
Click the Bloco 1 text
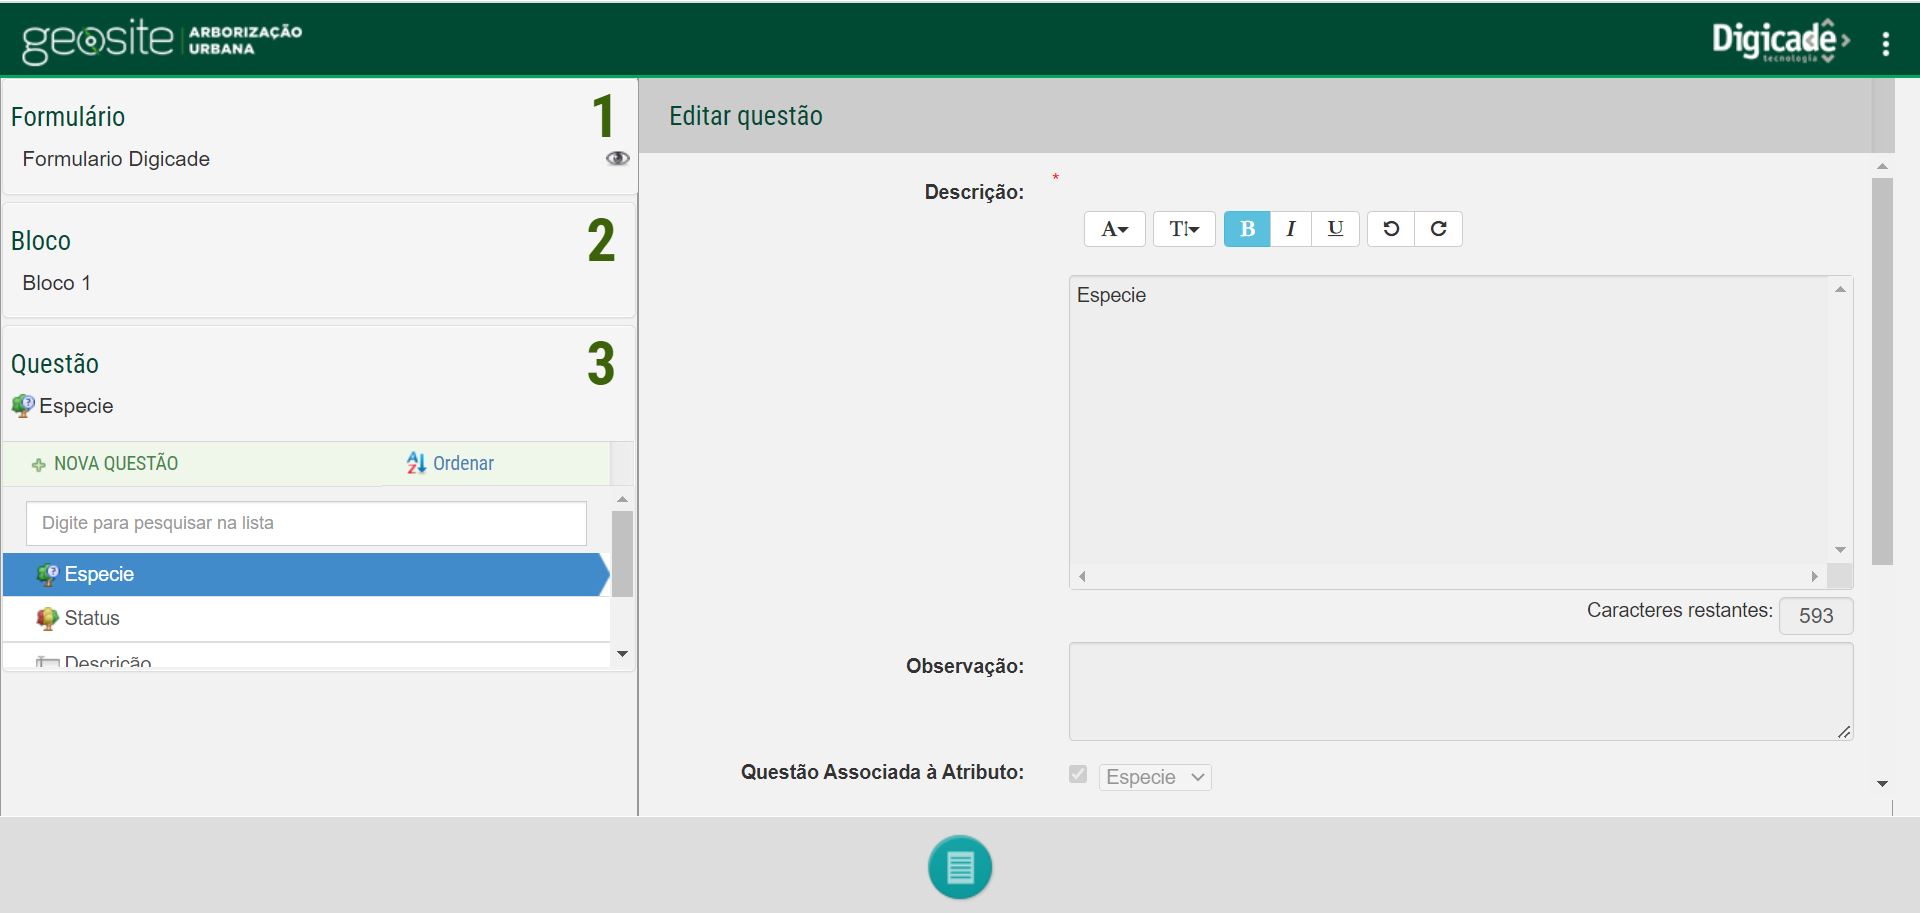(x=57, y=283)
